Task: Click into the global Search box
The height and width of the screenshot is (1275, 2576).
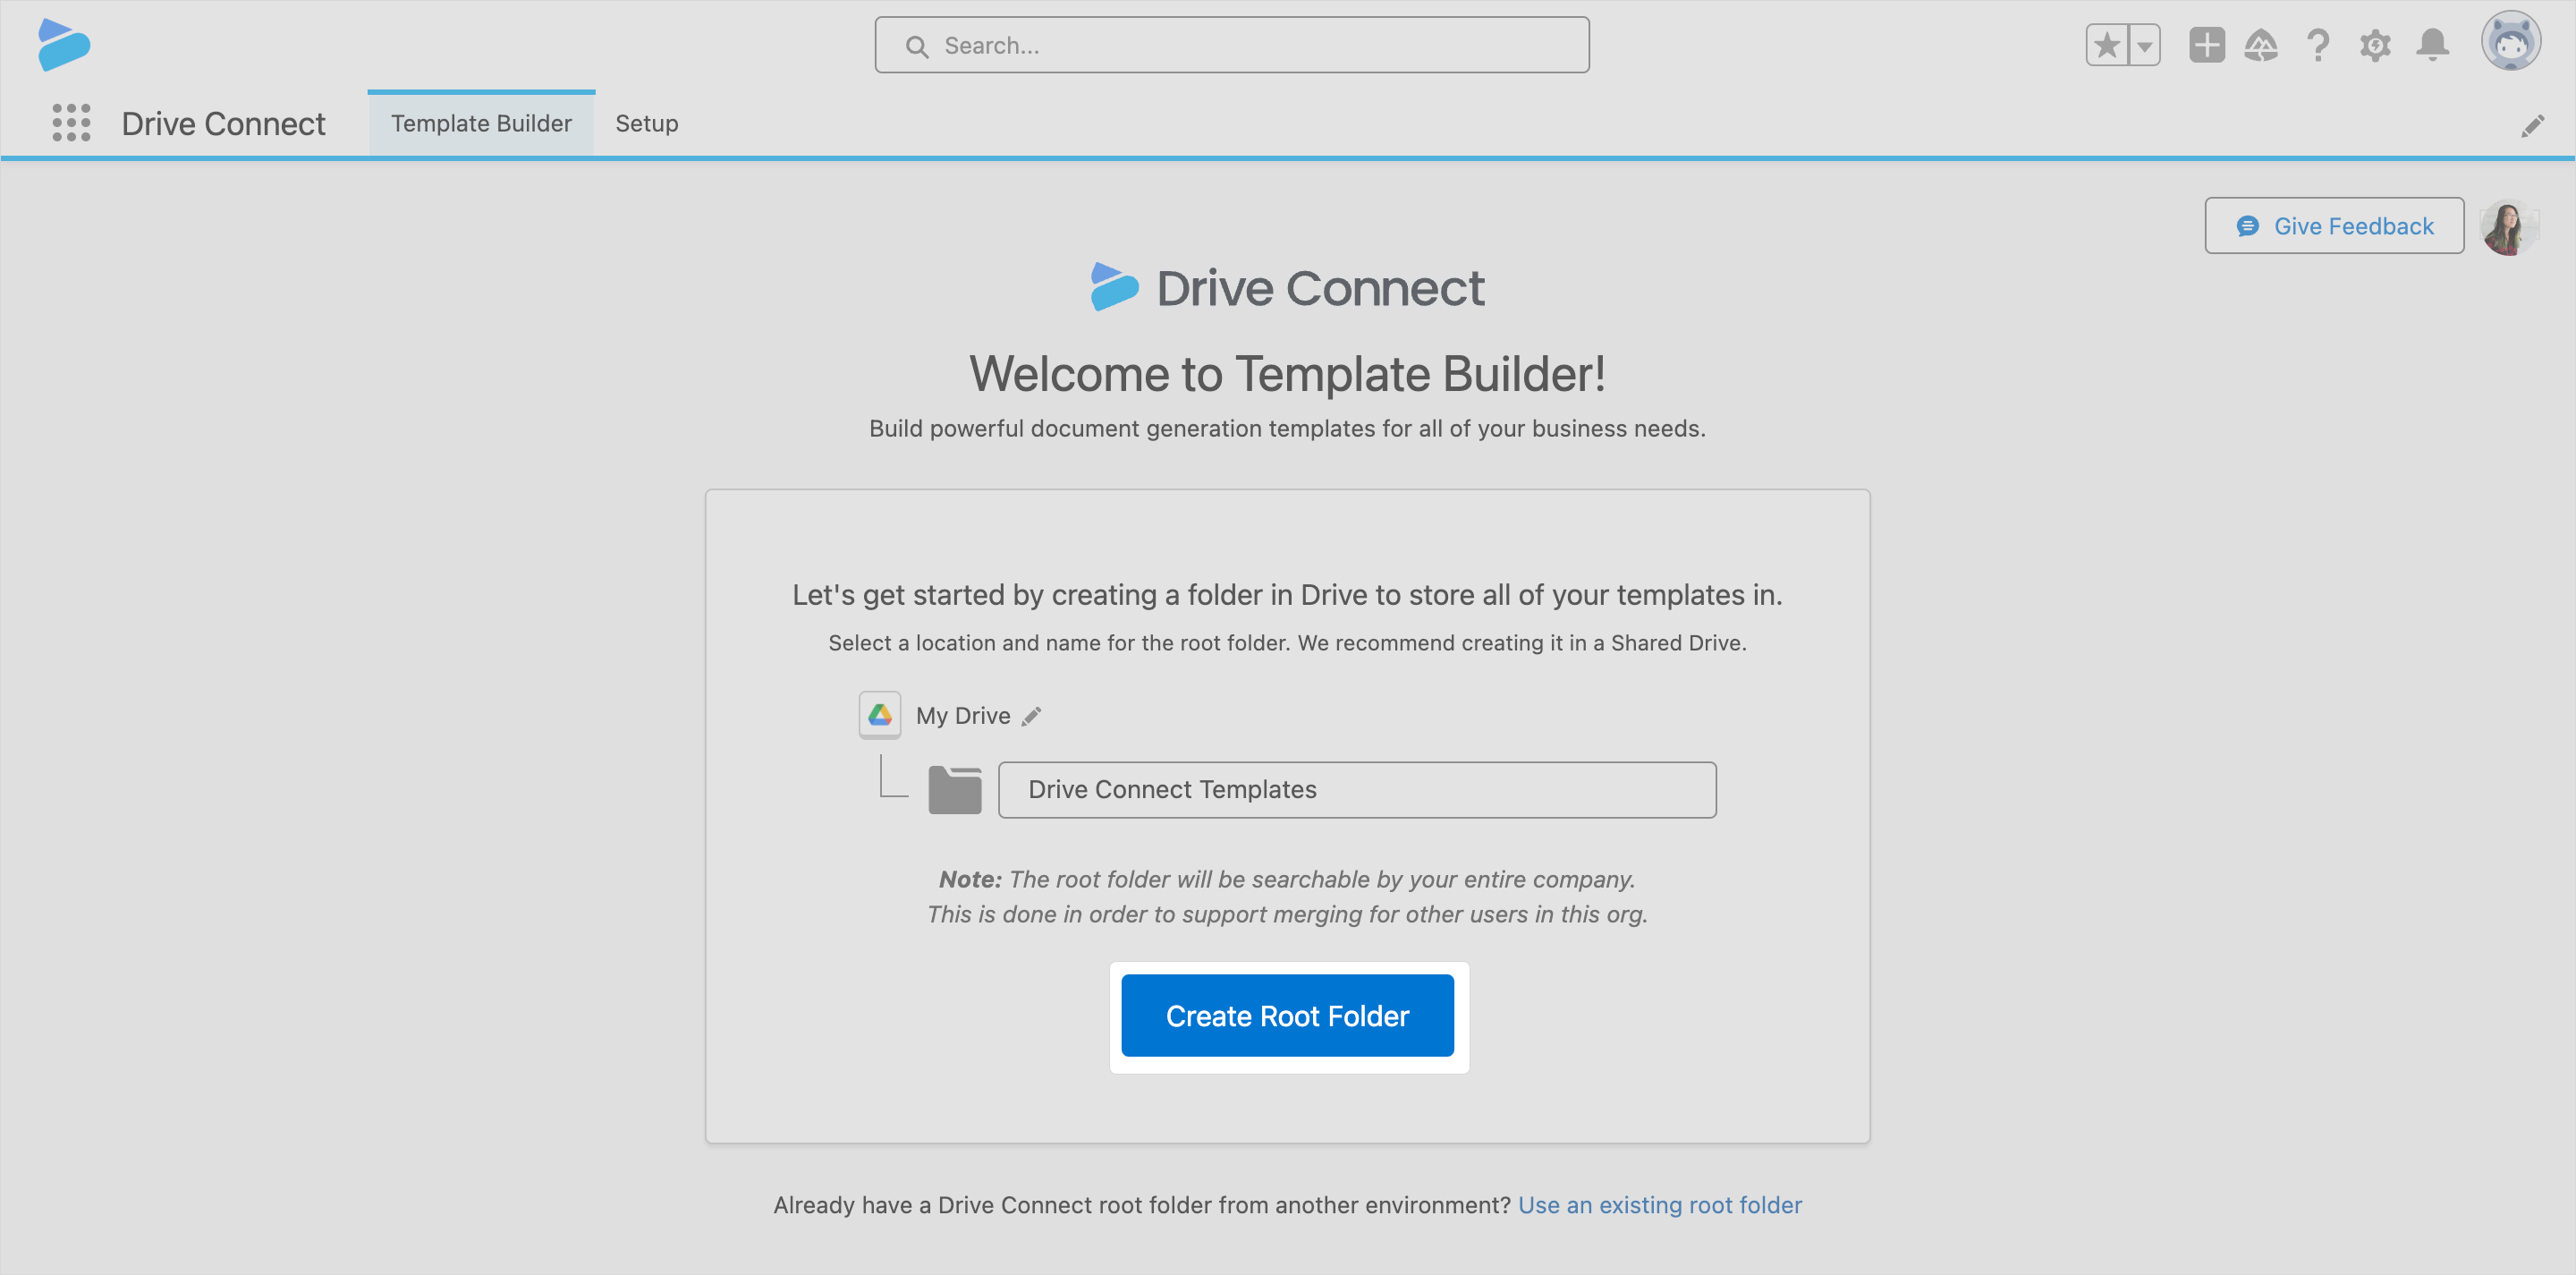Action: (1231, 45)
